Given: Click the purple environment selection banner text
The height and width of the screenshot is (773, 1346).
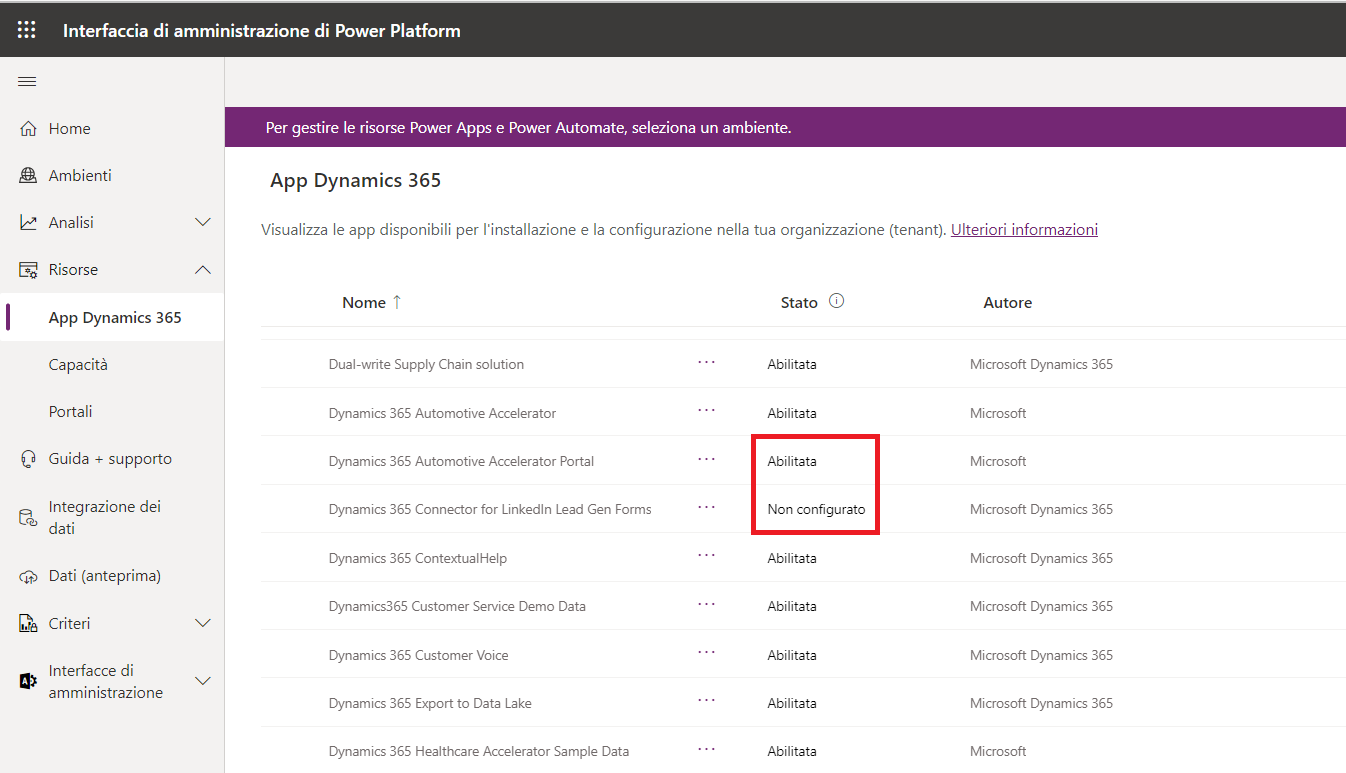Looking at the screenshot, I should pyautogui.click(x=528, y=128).
